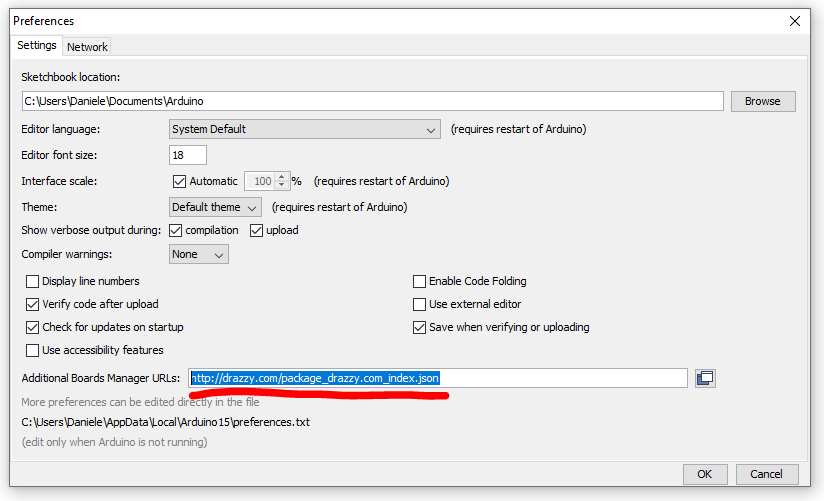
Task: Toggle Check for updates on startup
Action: [32, 328]
